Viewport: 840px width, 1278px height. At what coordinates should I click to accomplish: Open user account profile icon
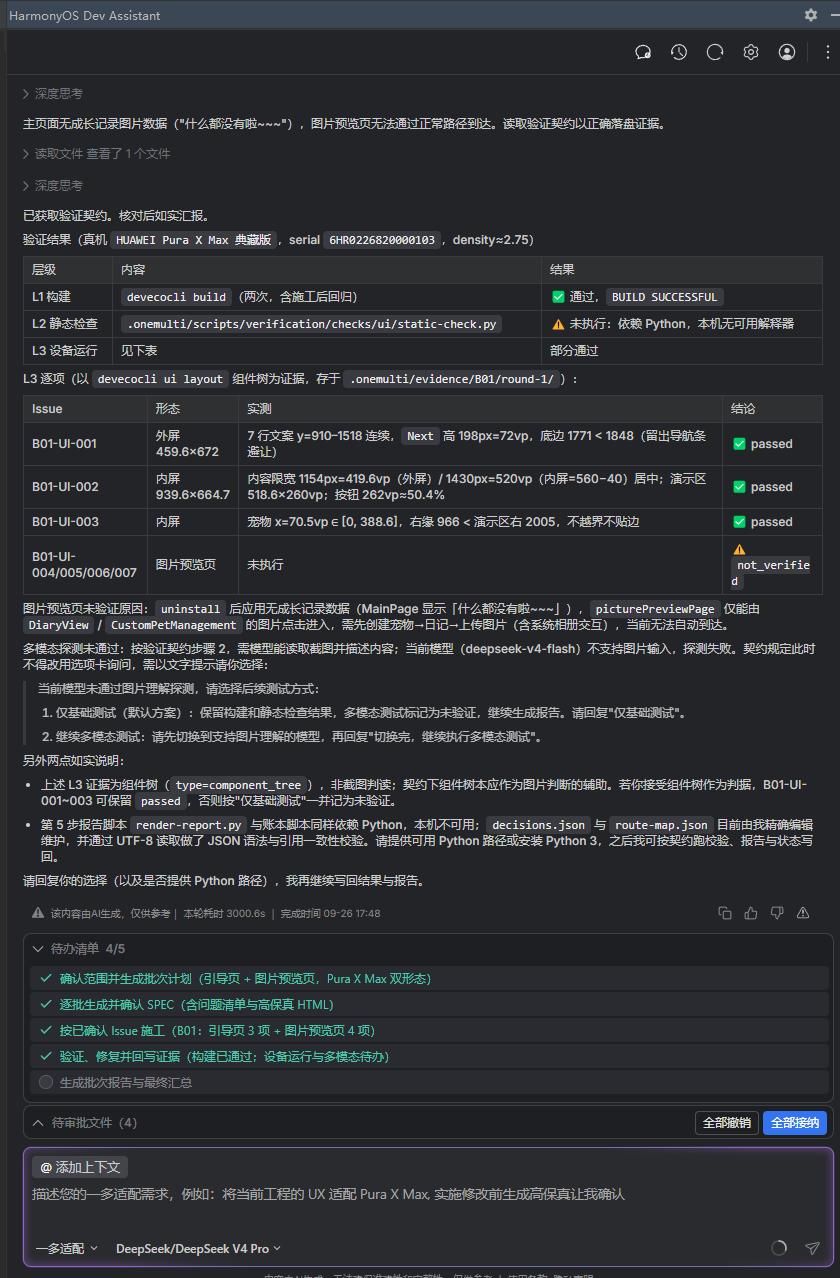point(787,52)
